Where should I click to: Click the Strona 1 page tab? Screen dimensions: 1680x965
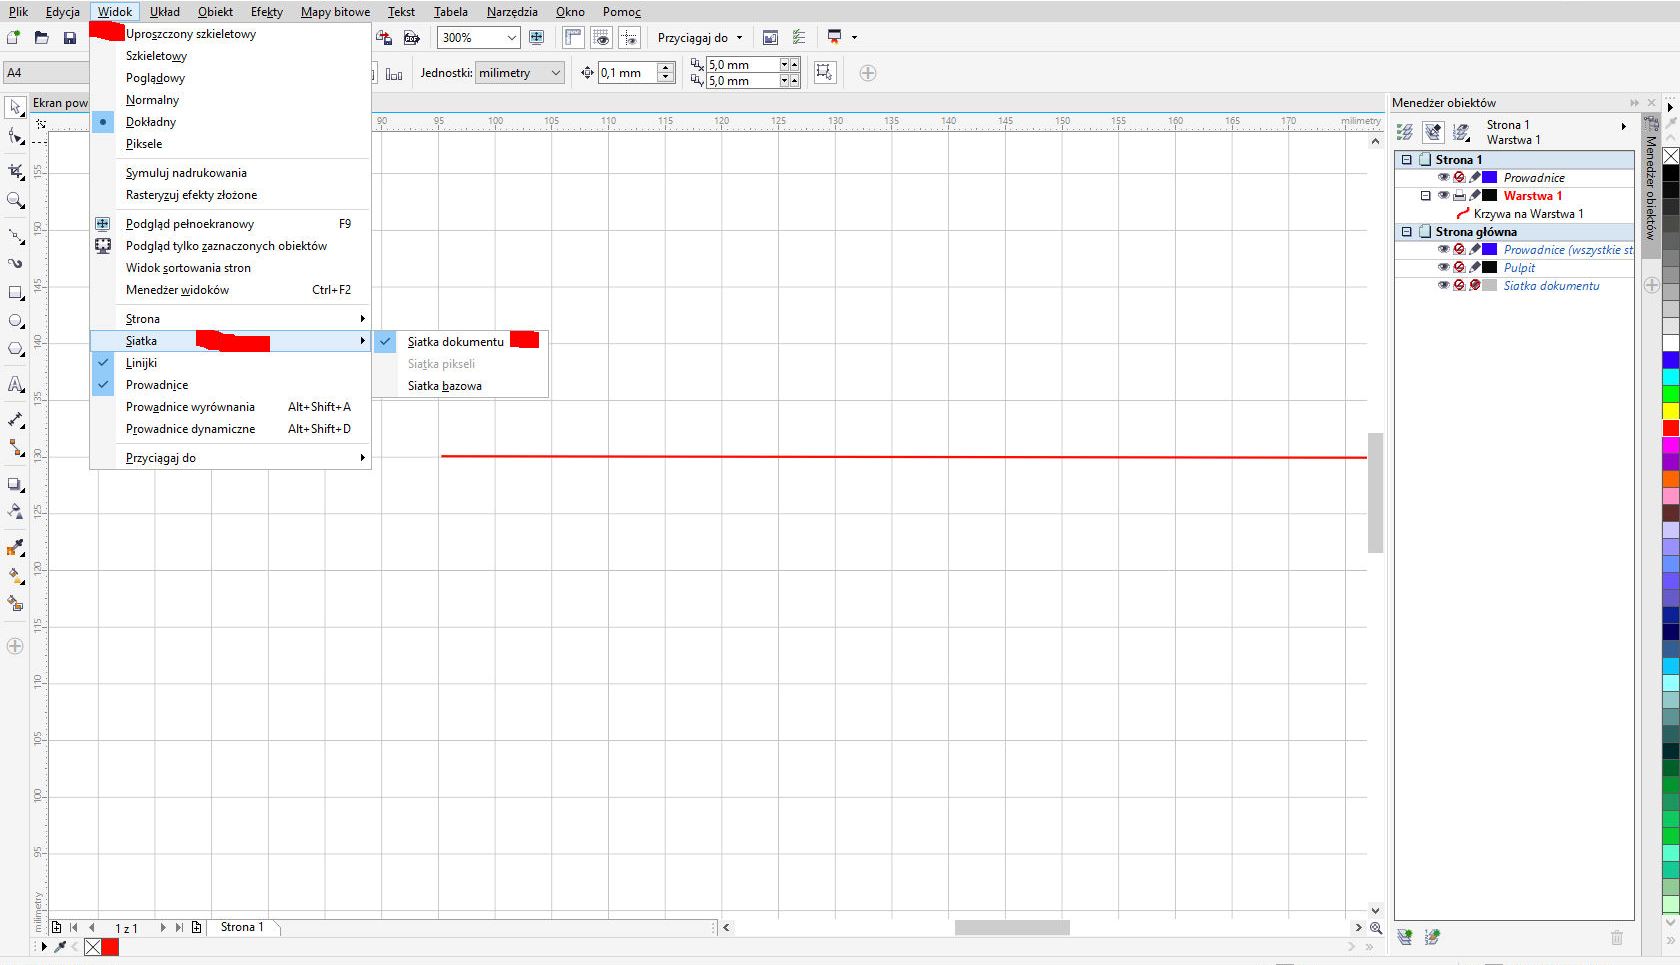point(242,927)
